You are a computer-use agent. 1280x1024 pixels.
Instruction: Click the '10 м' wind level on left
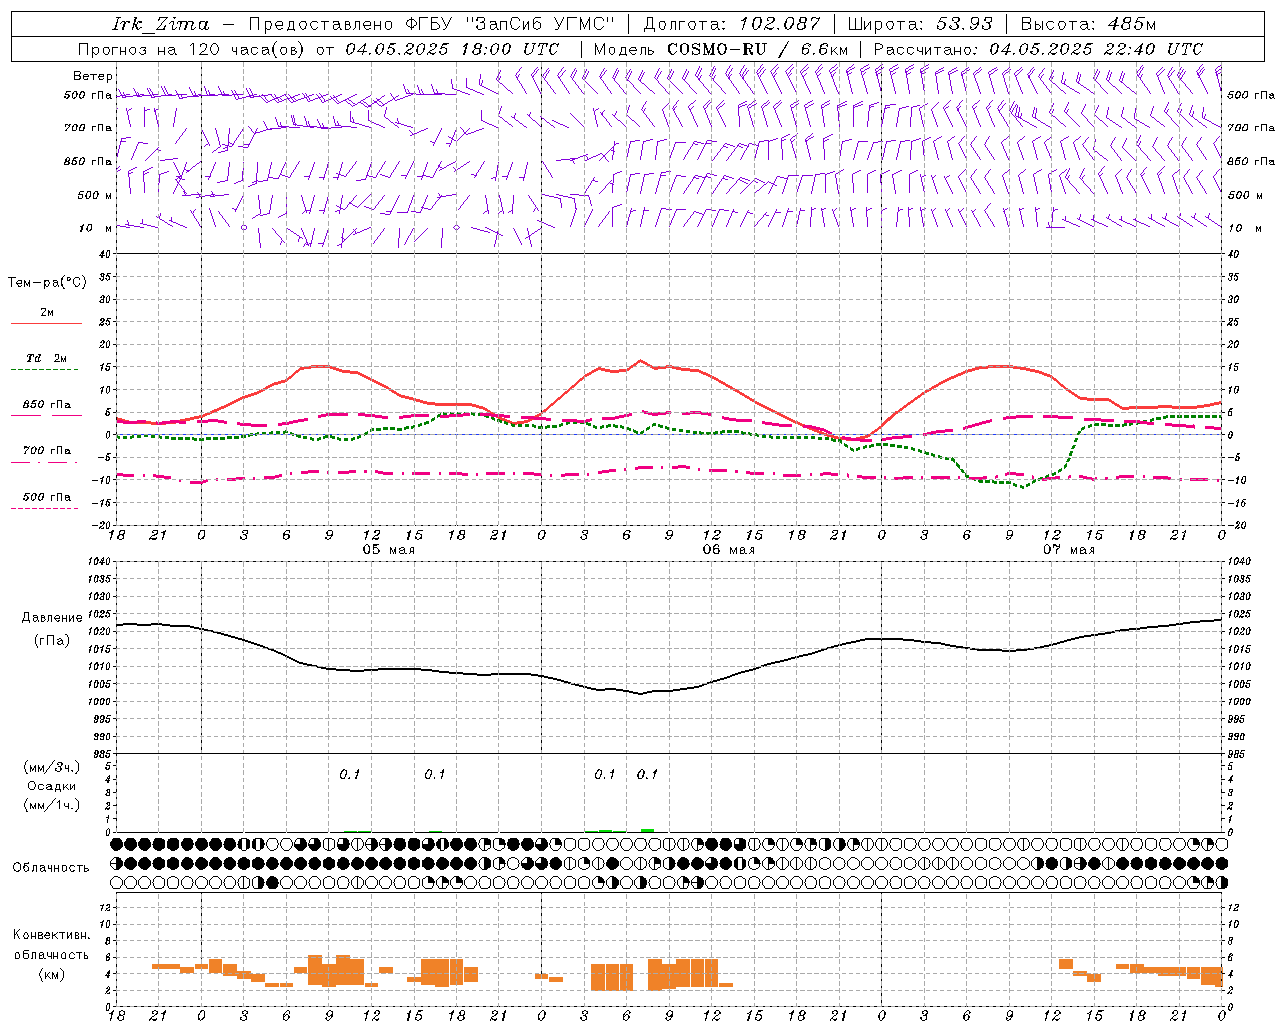[97, 229]
